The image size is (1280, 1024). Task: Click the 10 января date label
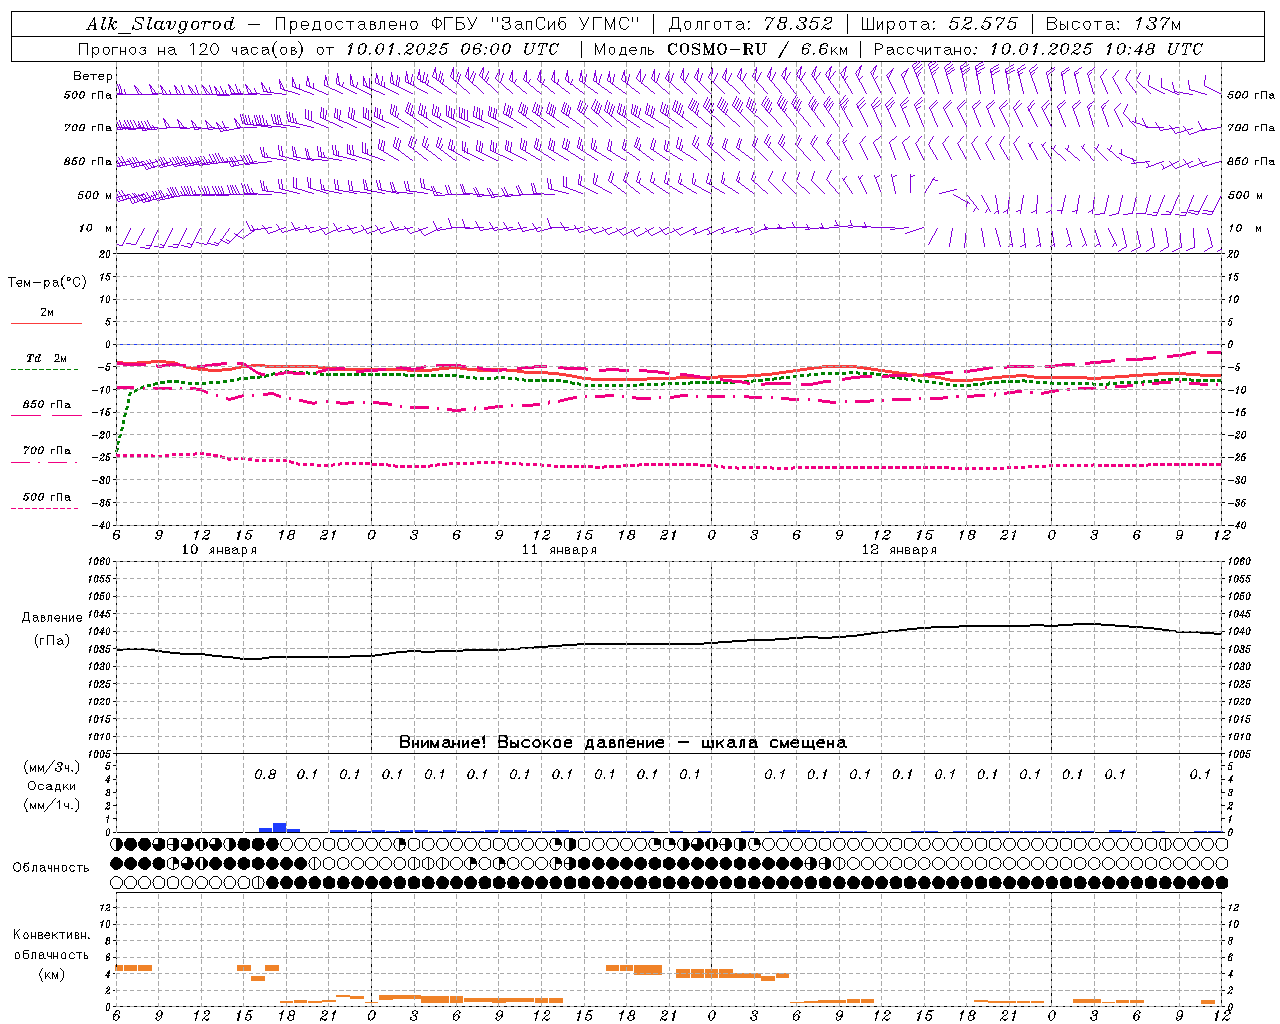(219, 550)
